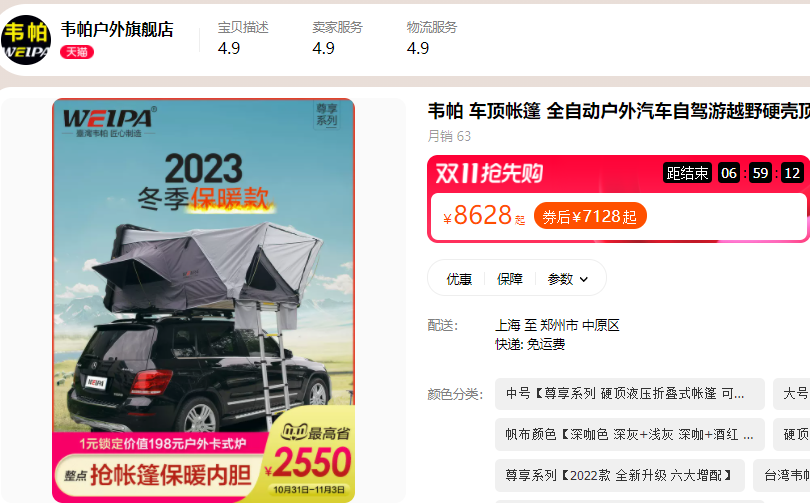The image size is (810, 503).
Task: View the 物流服务 4.9 rating
Action: 432,38
